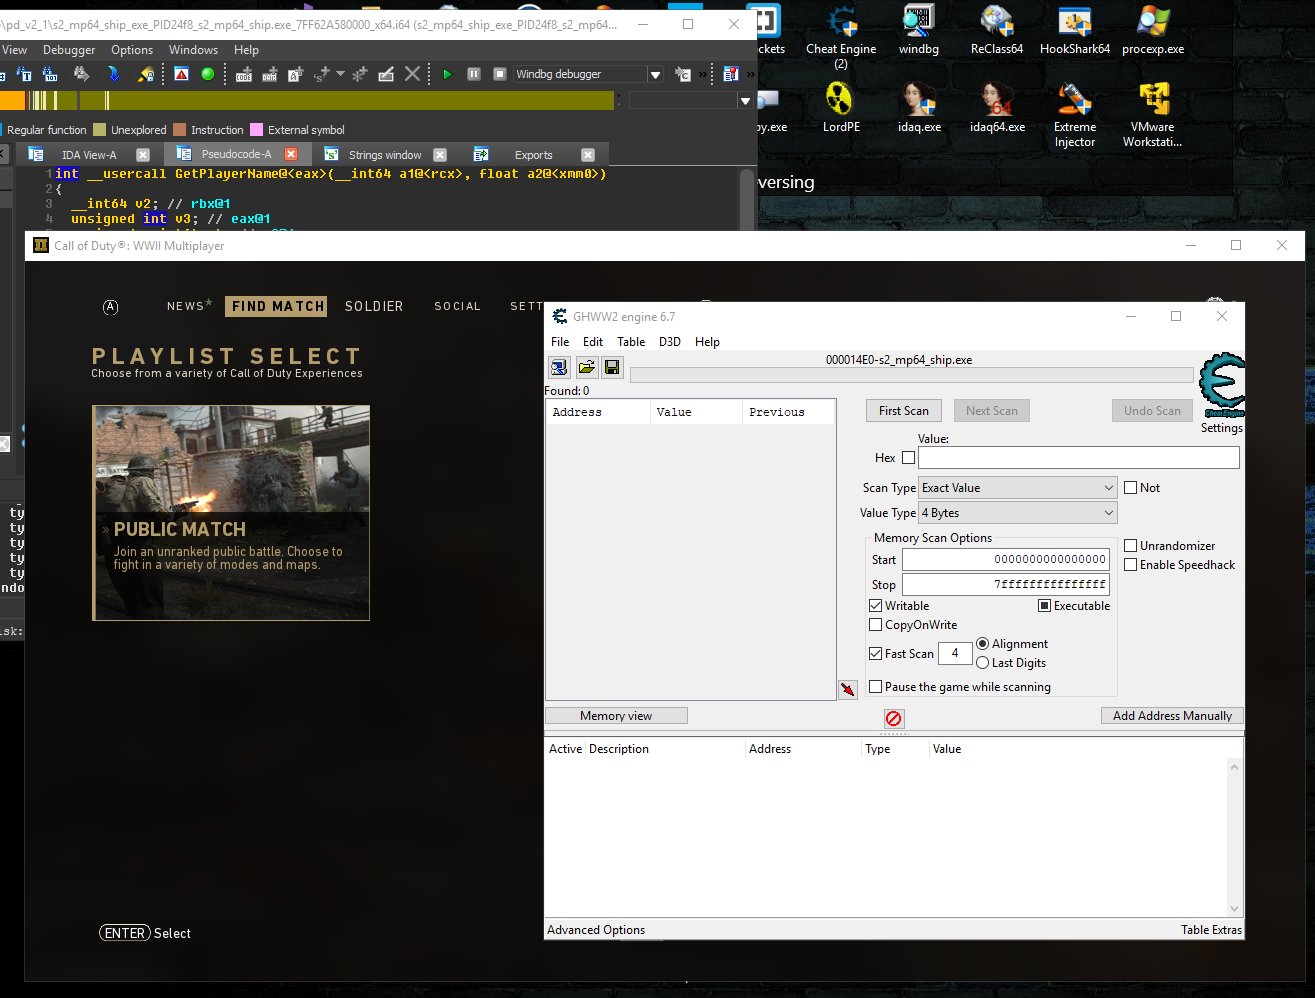Open the Extreme Injector desktop icon
The image size is (1315, 998).
(1075, 115)
